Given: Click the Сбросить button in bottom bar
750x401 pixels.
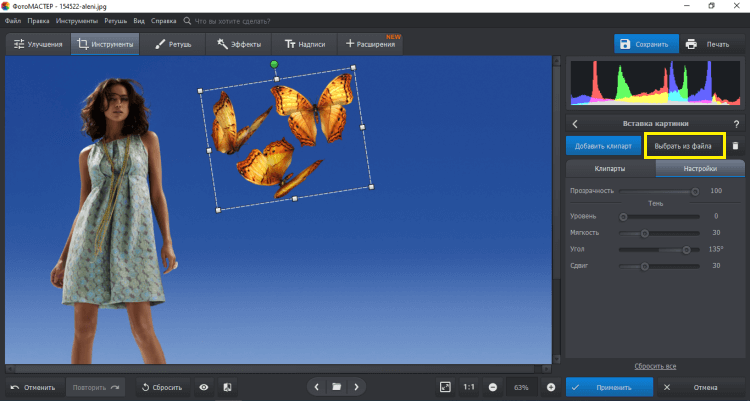Looking at the screenshot, I should pyautogui.click(x=163, y=387).
